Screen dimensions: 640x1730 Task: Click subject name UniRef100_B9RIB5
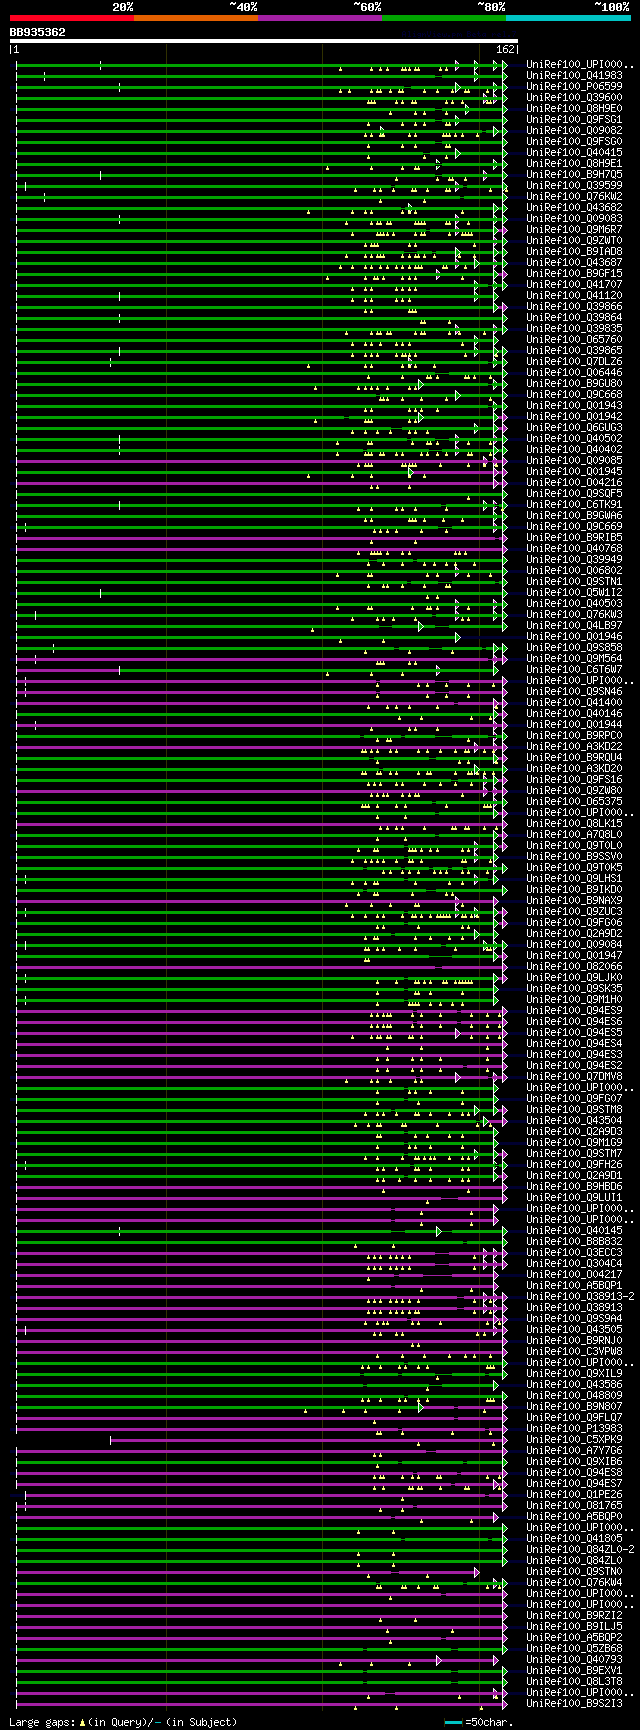point(574,537)
